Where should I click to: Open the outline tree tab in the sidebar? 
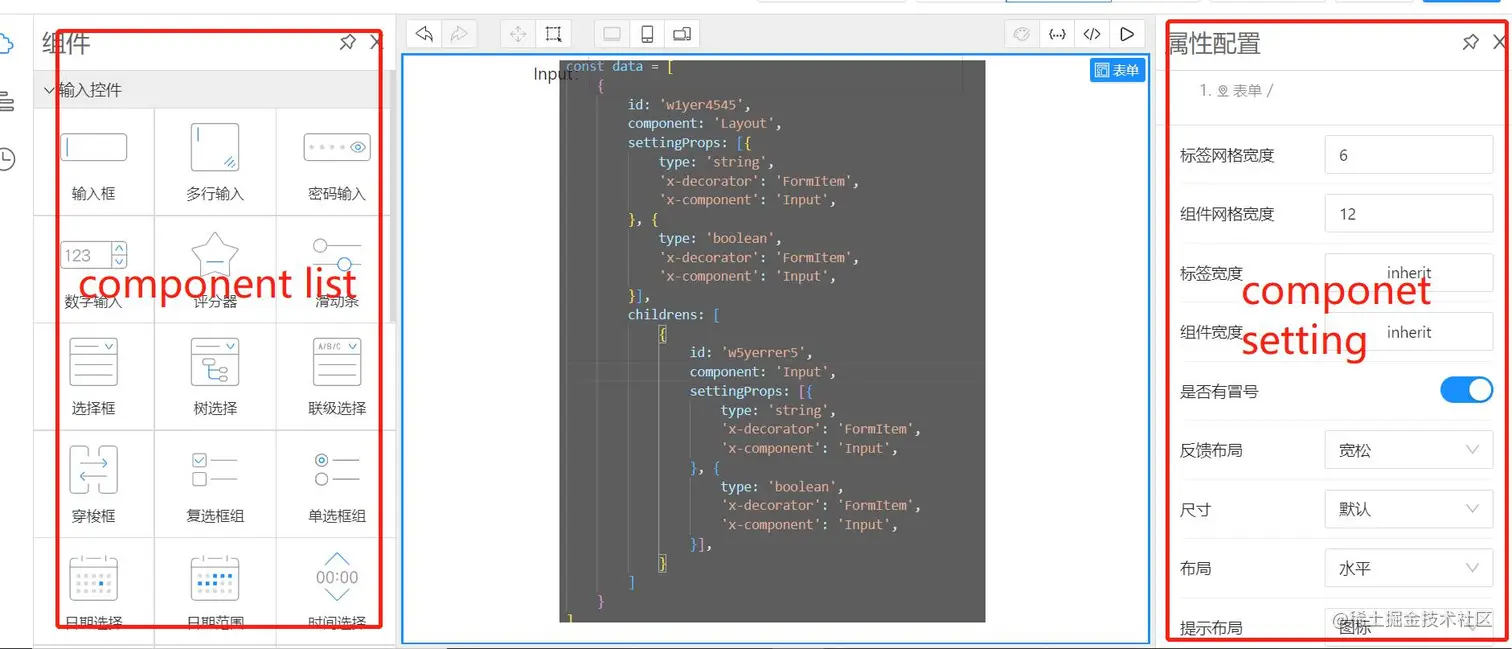tap(6, 100)
